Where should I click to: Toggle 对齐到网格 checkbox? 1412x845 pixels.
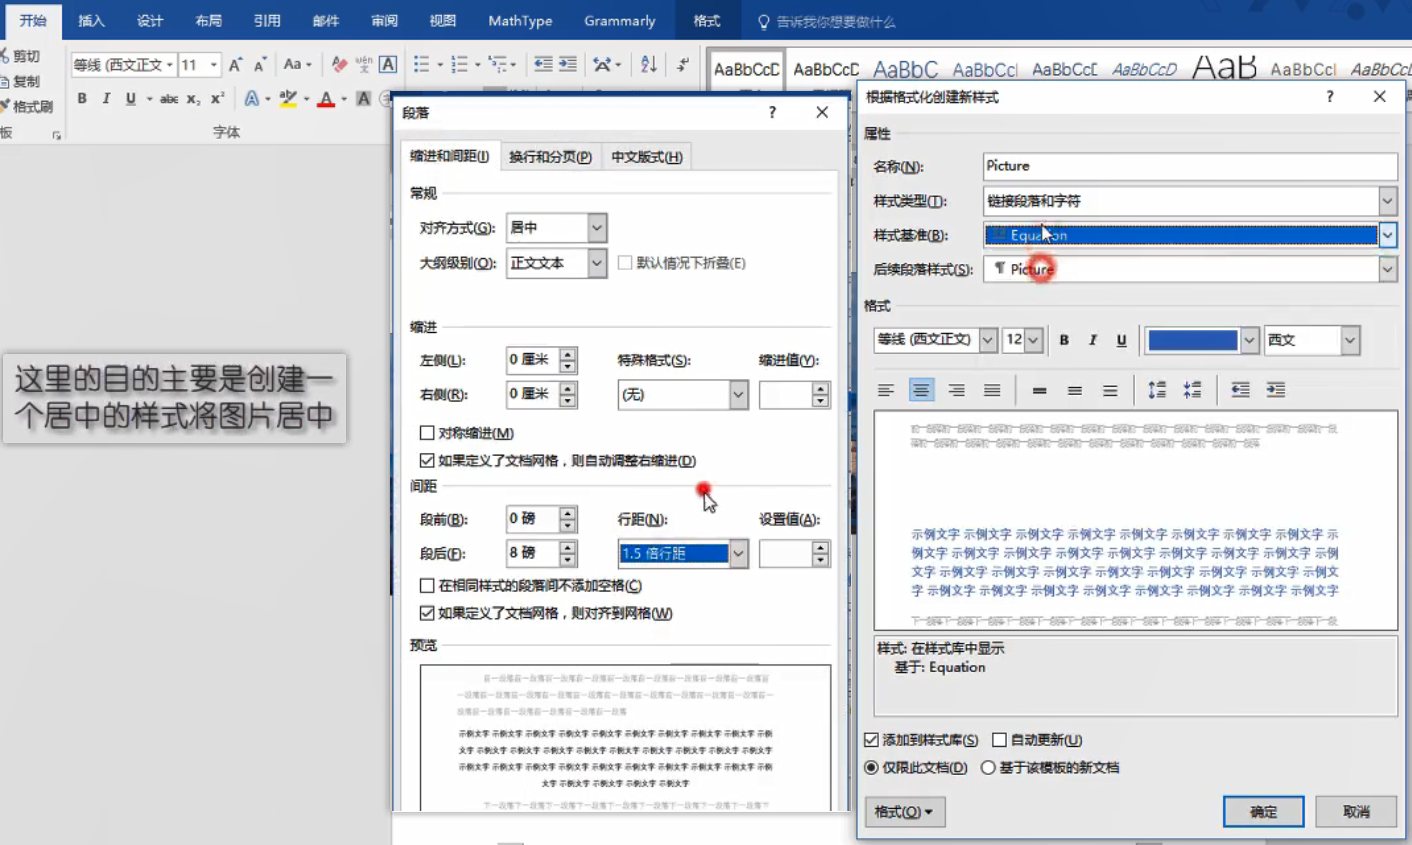427,613
